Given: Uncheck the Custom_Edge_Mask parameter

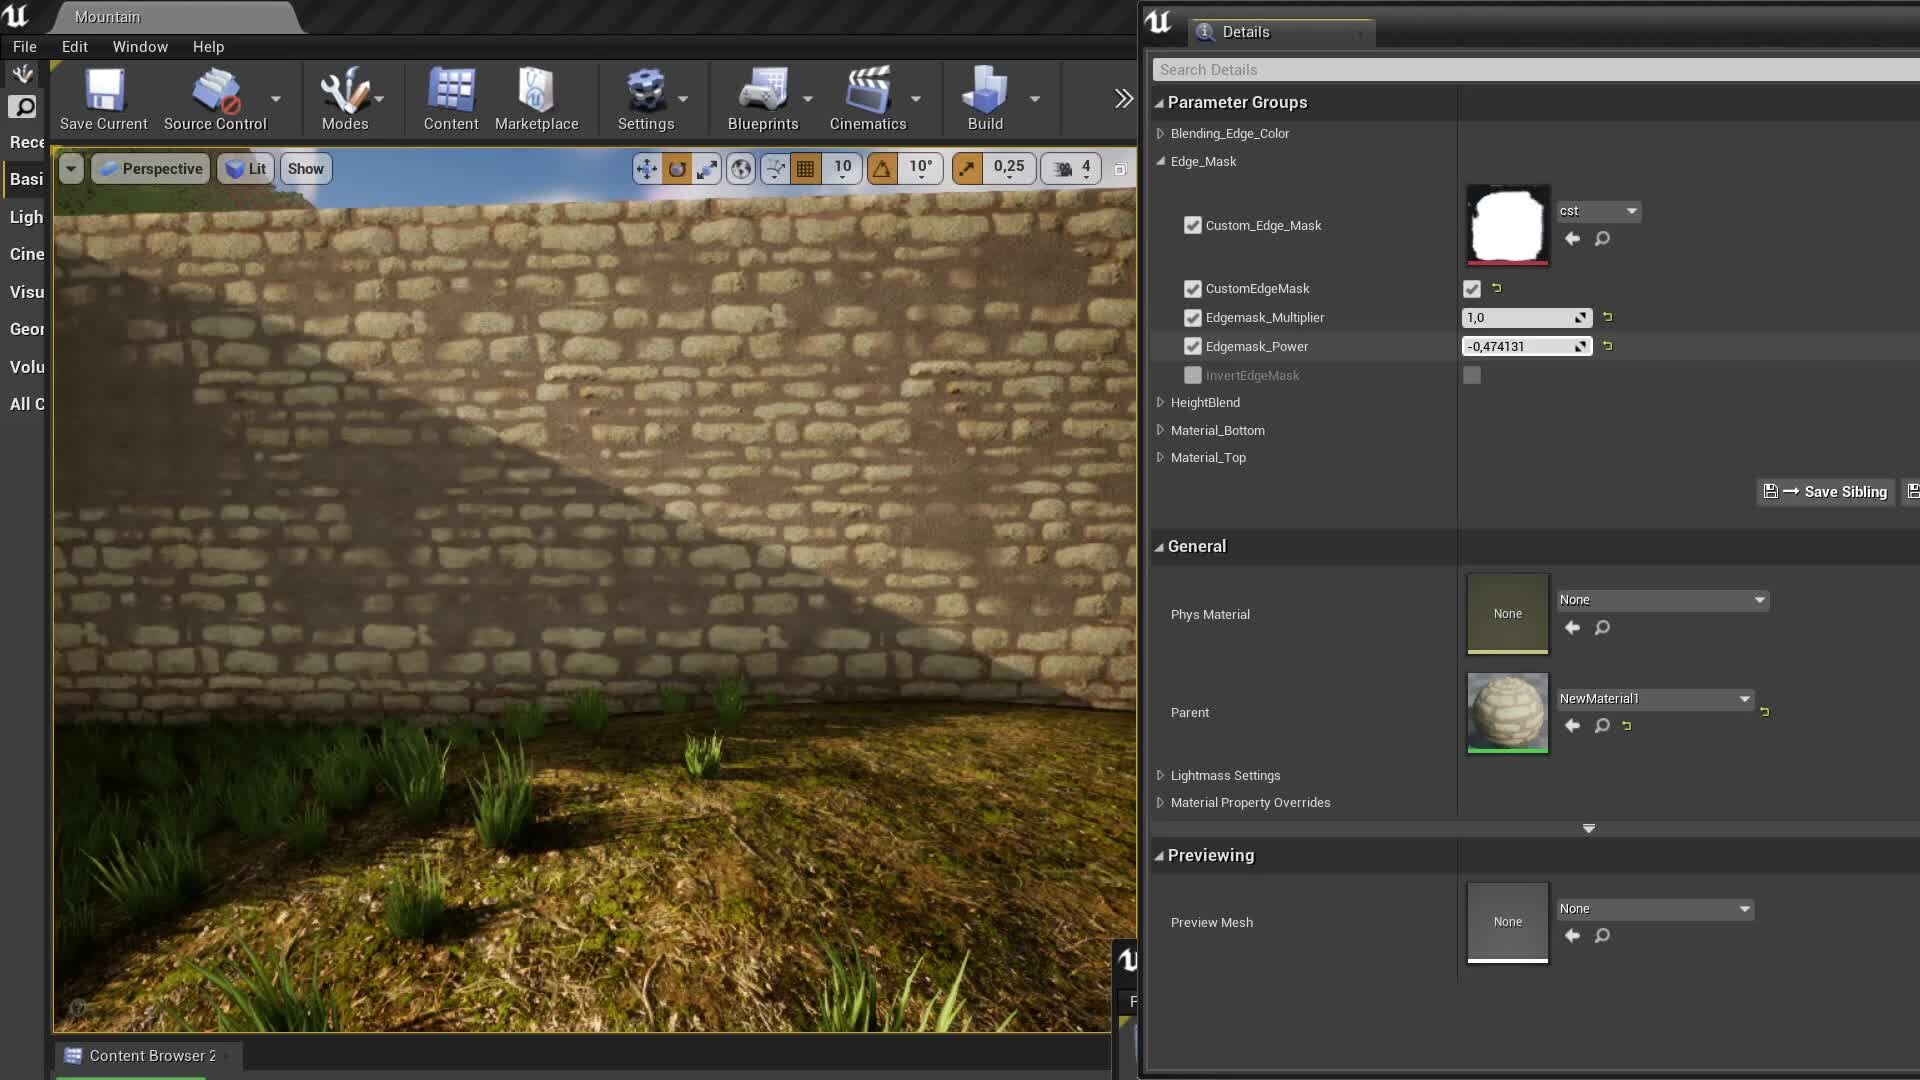Looking at the screenshot, I should click(1192, 225).
